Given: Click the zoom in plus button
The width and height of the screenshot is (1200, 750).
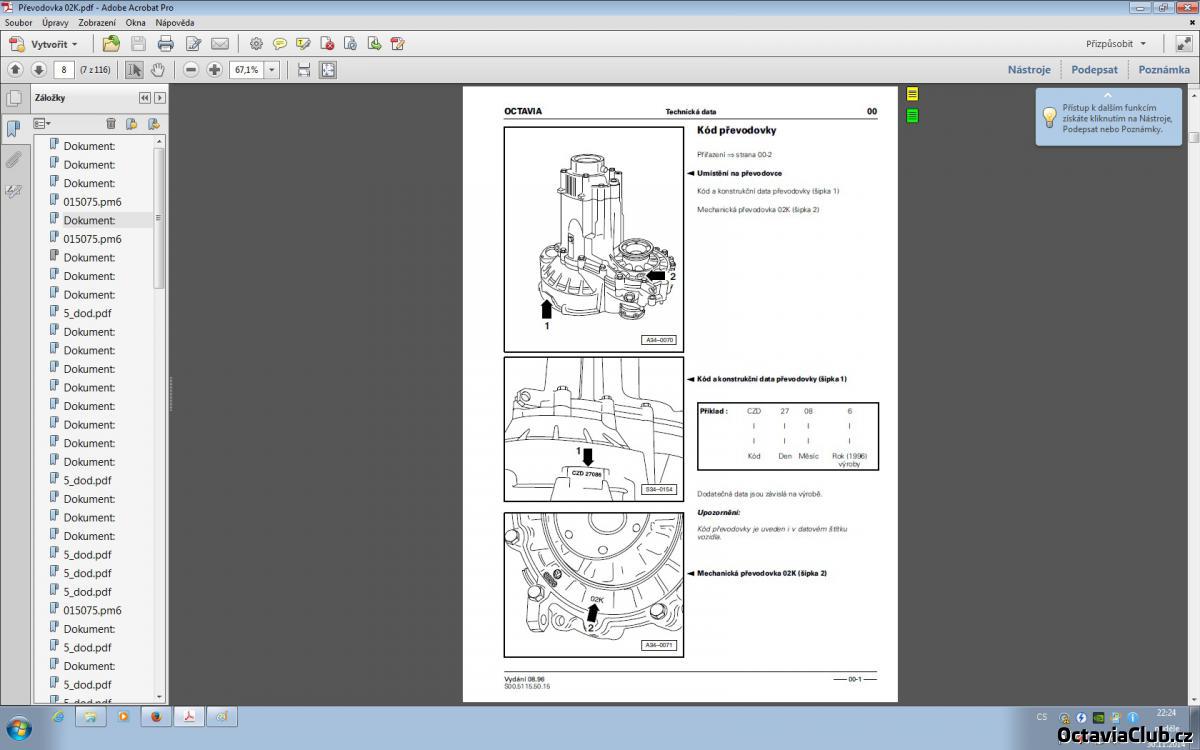Looking at the screenshot, I should (214, 70).
